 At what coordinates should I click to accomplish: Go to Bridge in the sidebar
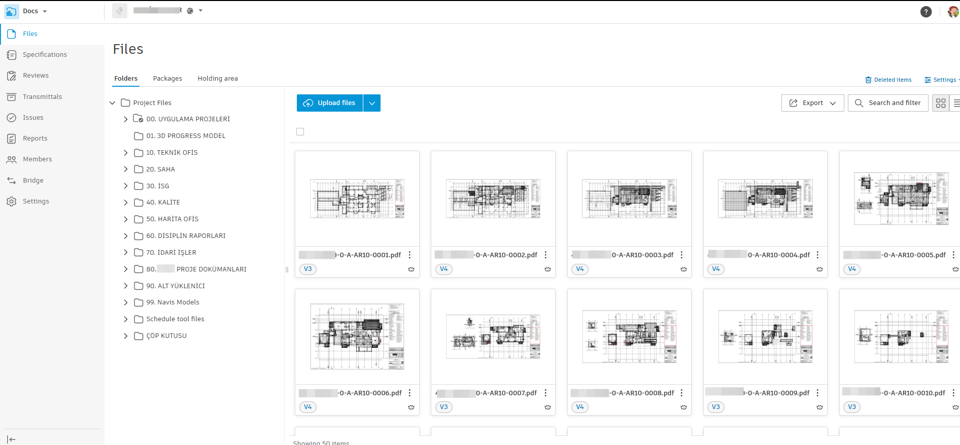11,181
